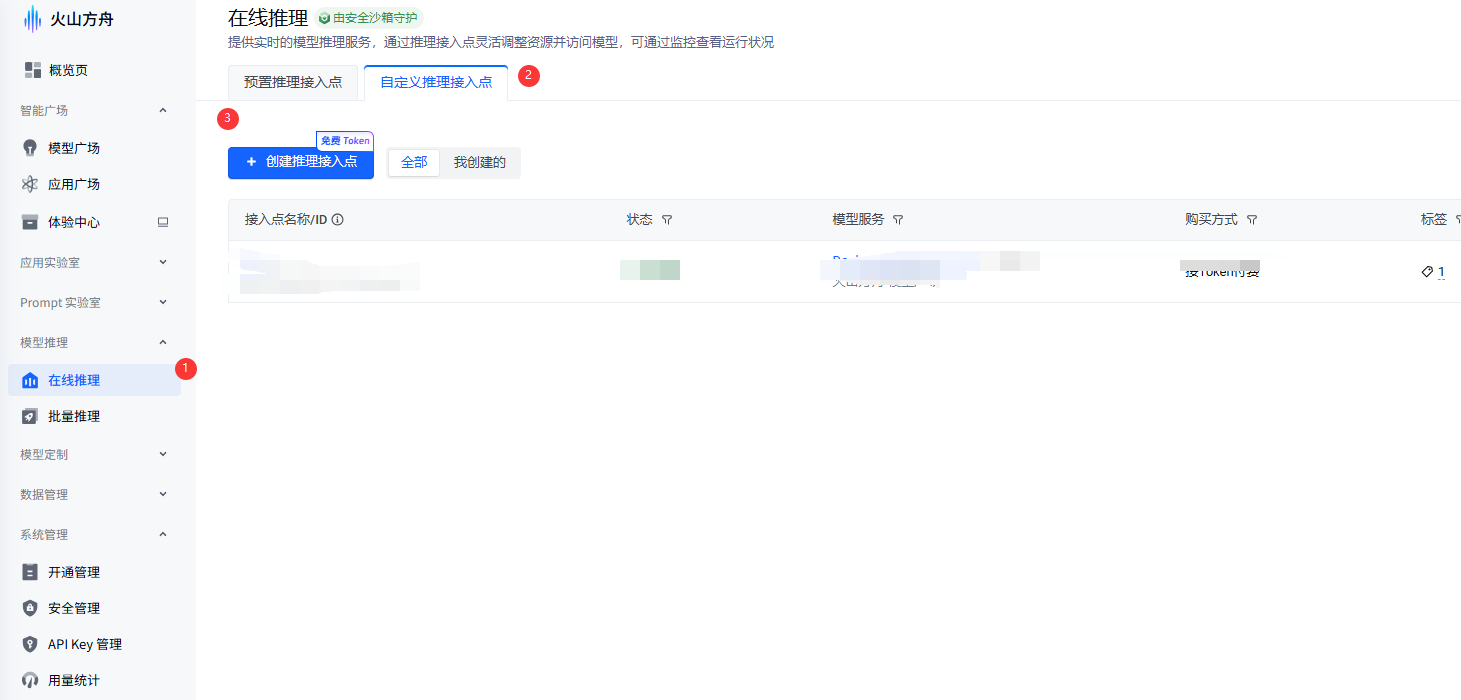Open API Key 管理 page
The height and width of the screenshot is (700, 1461).
[84, 644]
